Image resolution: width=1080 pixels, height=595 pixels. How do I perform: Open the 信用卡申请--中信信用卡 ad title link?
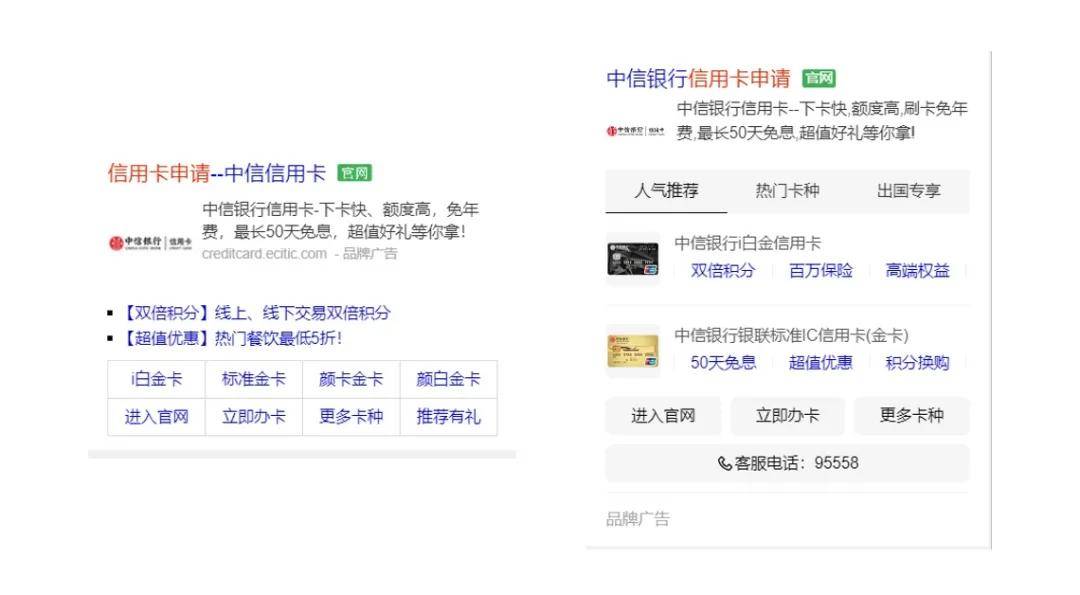coord(216,174)
